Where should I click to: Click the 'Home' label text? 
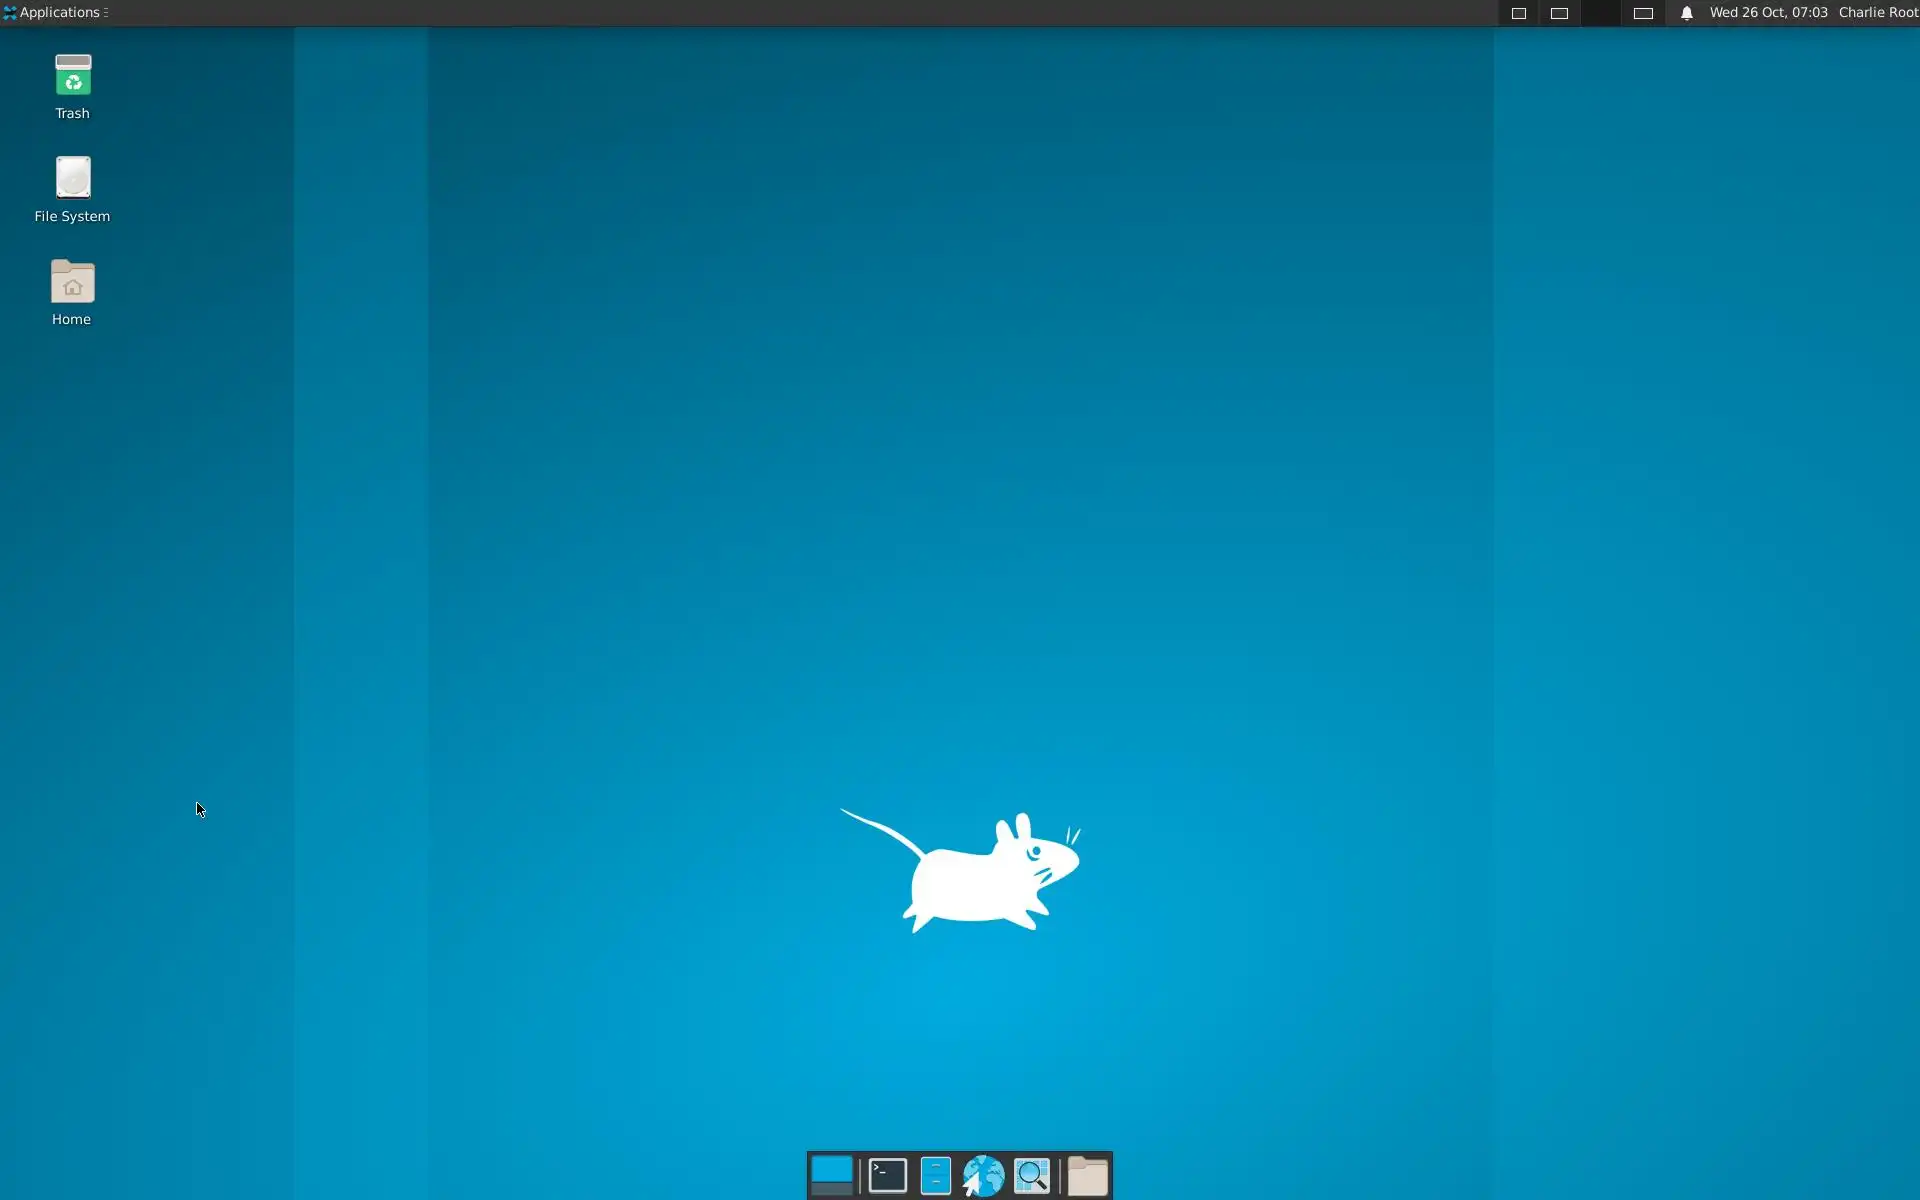click(71, 319)
